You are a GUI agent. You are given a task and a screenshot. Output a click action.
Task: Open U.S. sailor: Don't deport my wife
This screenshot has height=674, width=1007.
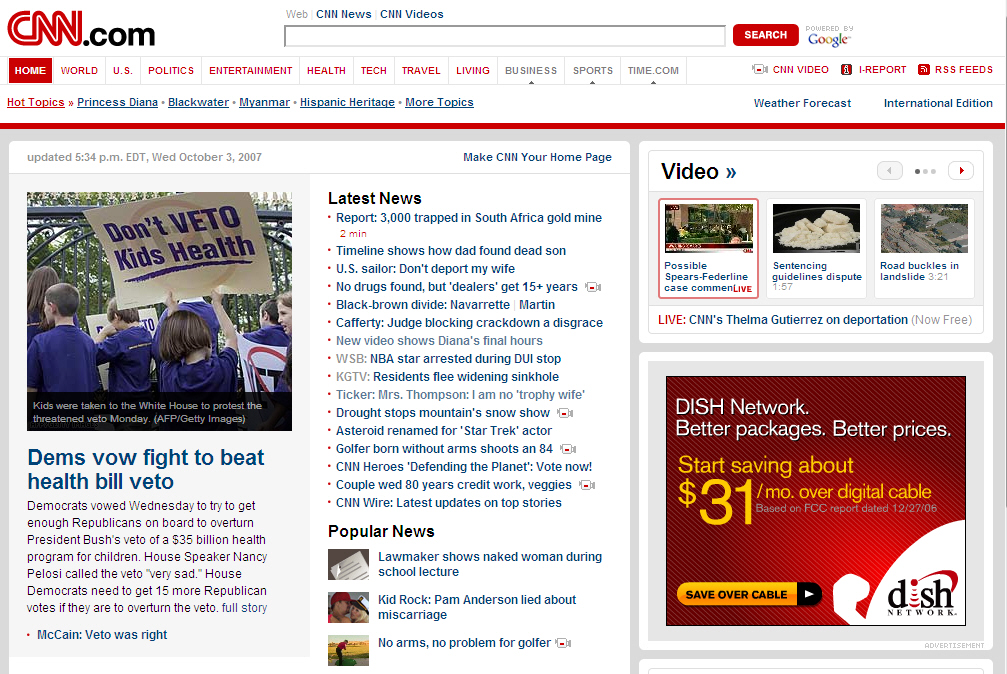click(x=425, y=269)
